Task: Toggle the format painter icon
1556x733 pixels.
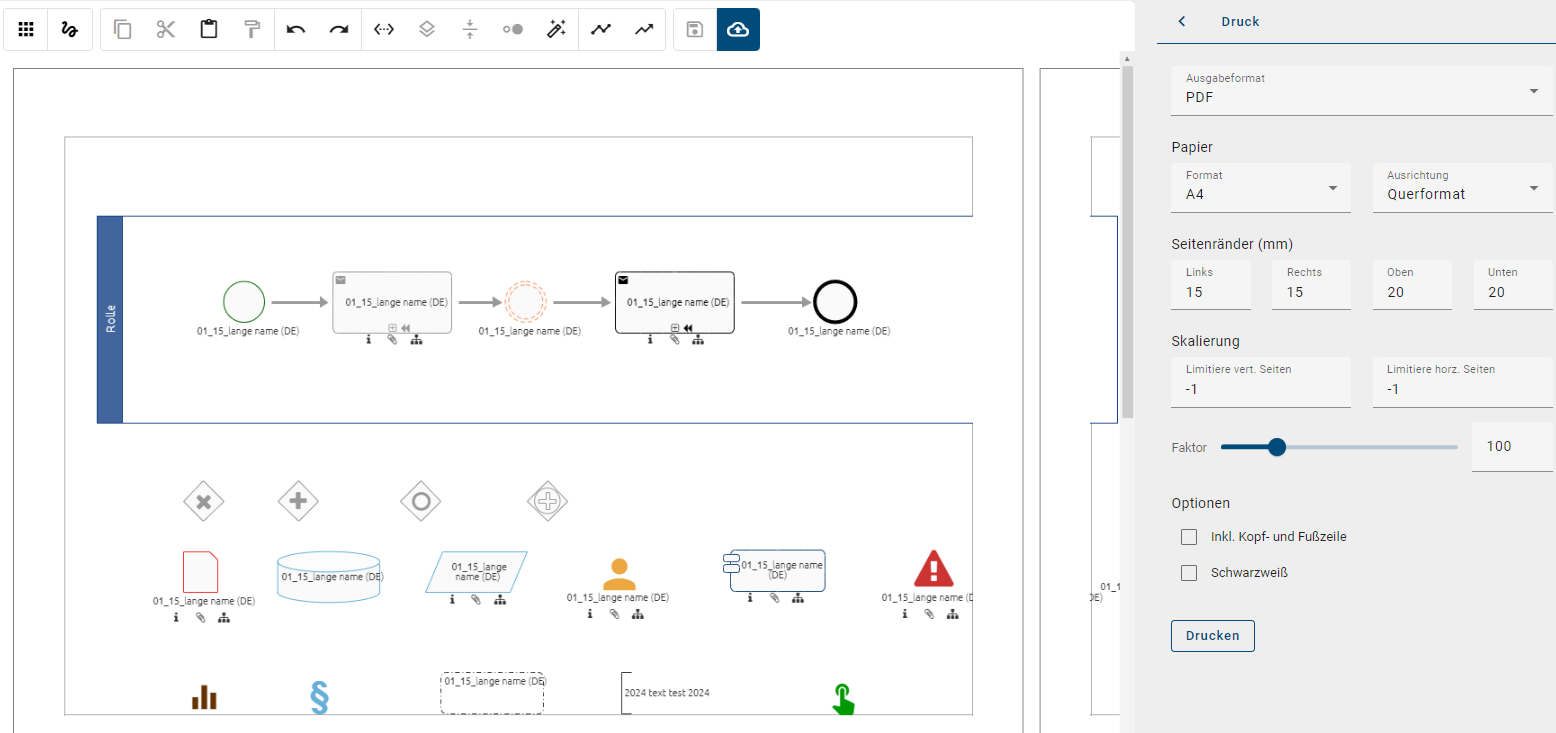Action: pos(251,29)
